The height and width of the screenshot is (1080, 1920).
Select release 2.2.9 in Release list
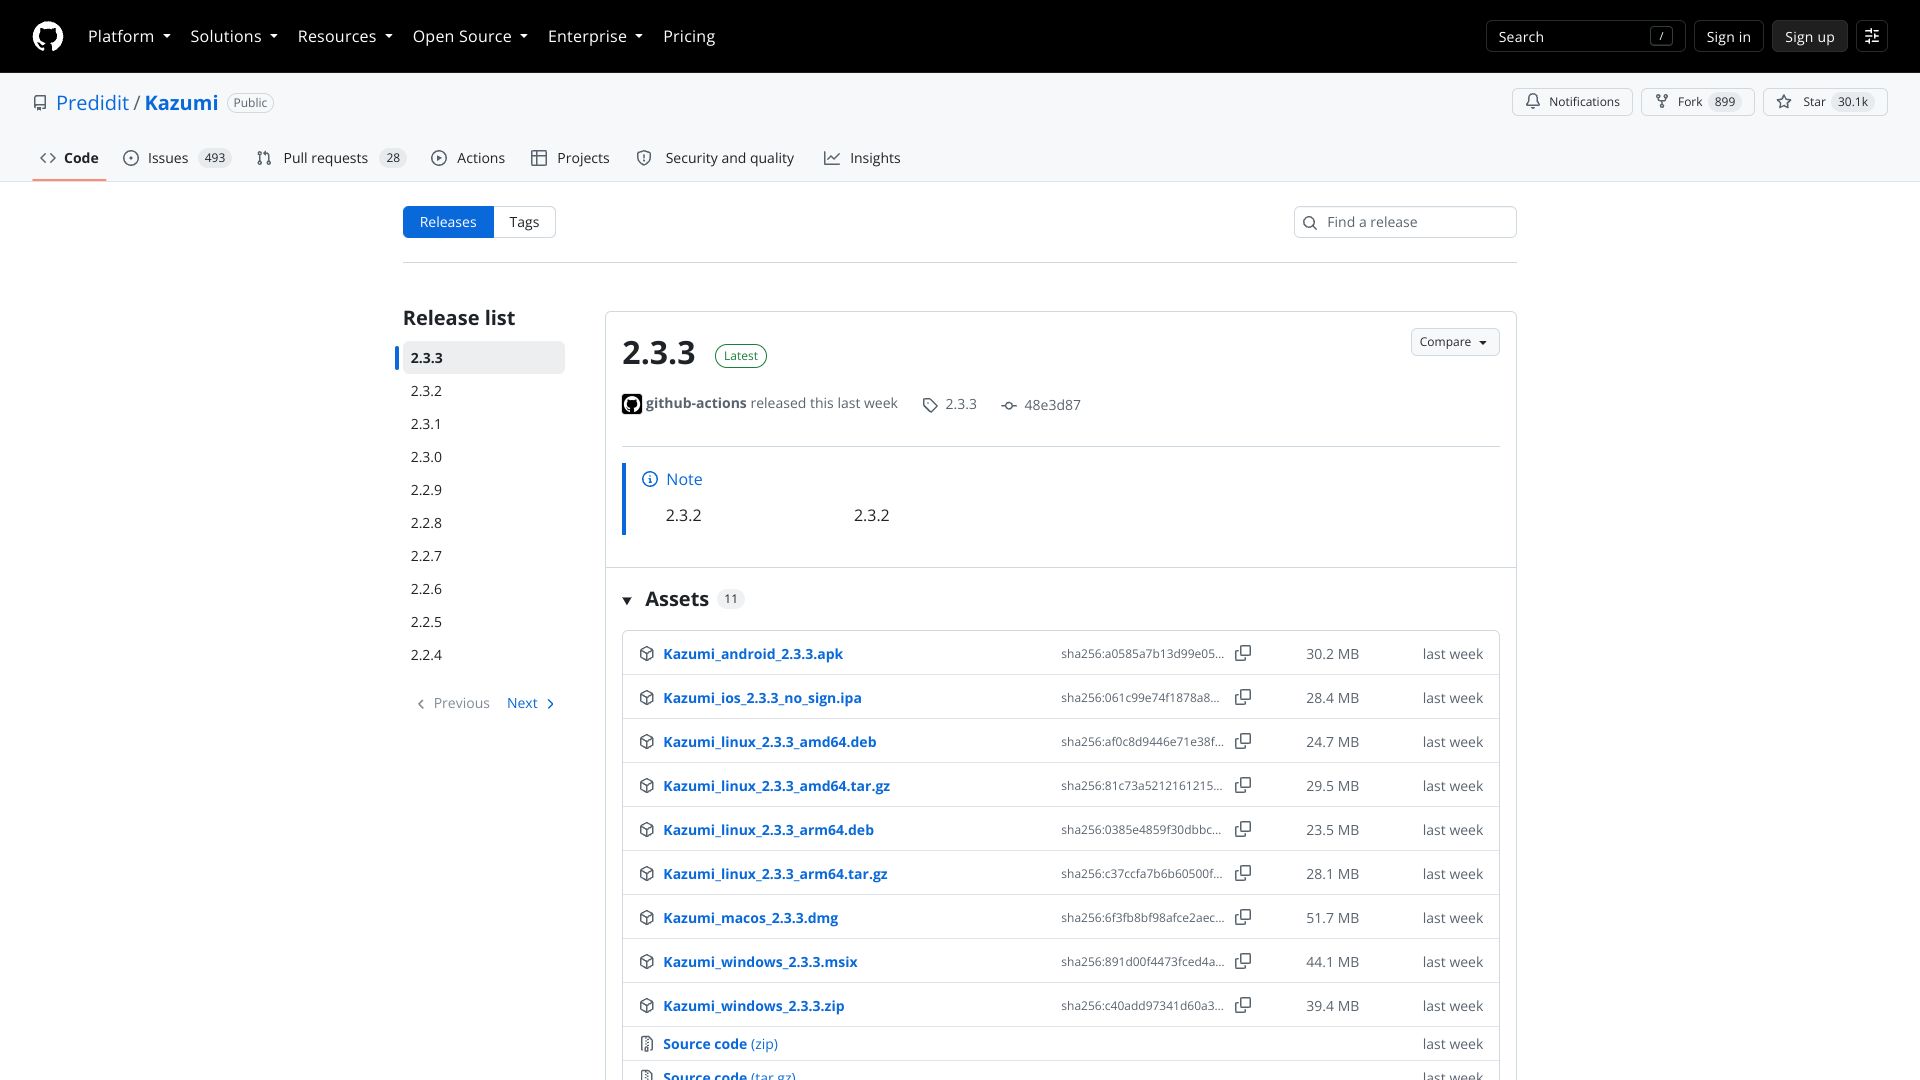pos(484,490)
